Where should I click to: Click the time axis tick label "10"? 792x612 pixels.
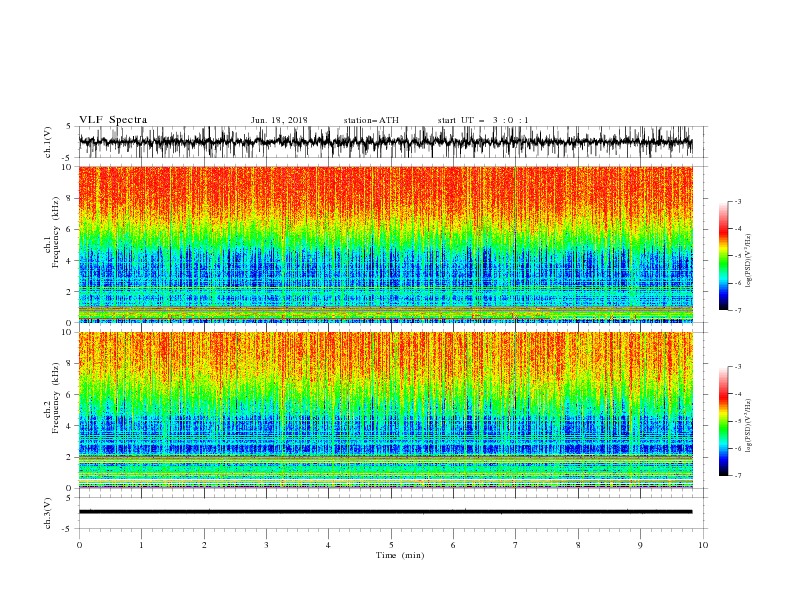703,545
